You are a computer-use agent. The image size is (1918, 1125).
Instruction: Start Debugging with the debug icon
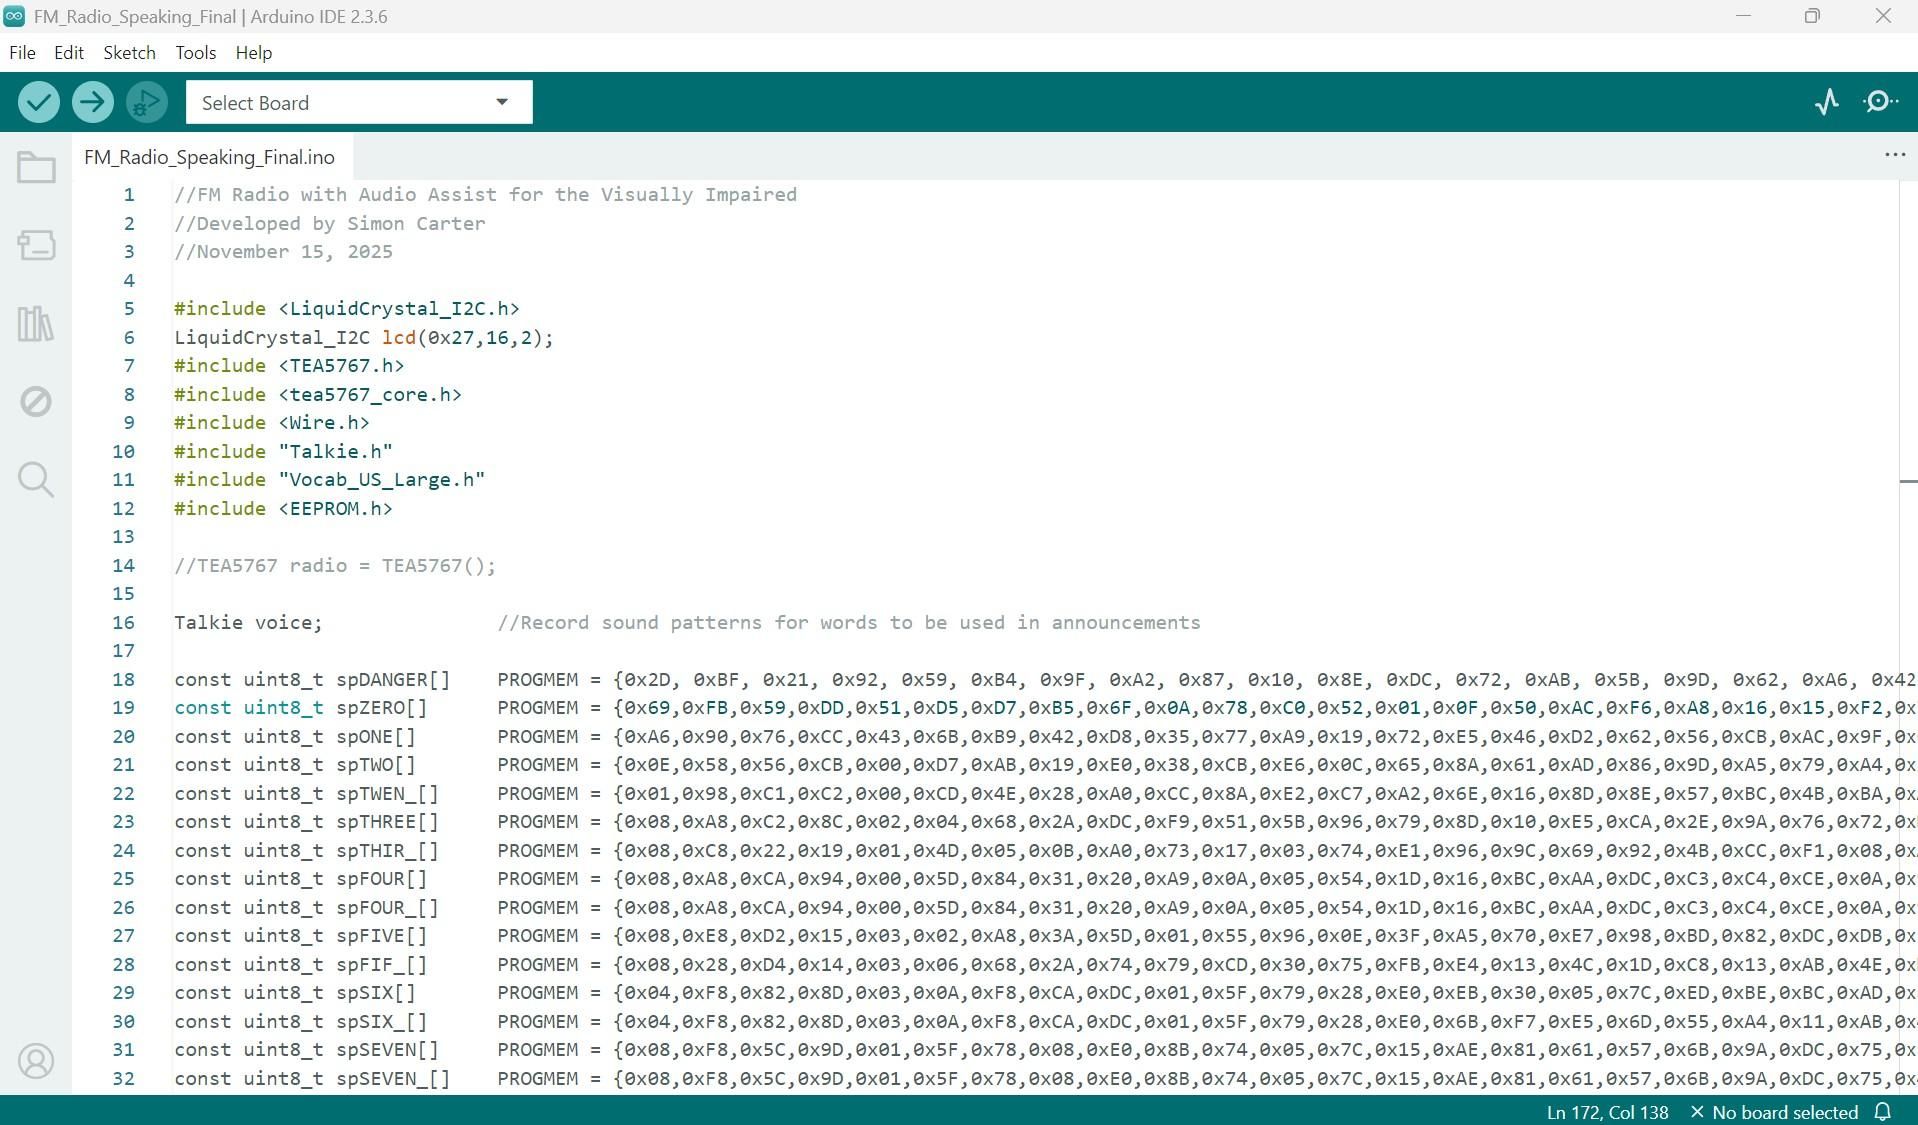(147, 102)
